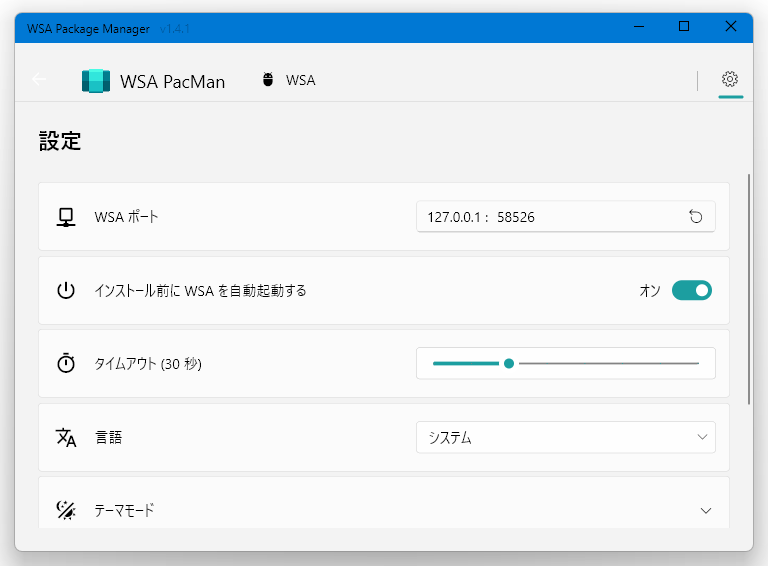This screenshot has width=768, height=566.
Task: Click the WSA PacMan cube logo
Action: (x=96, y=81)
